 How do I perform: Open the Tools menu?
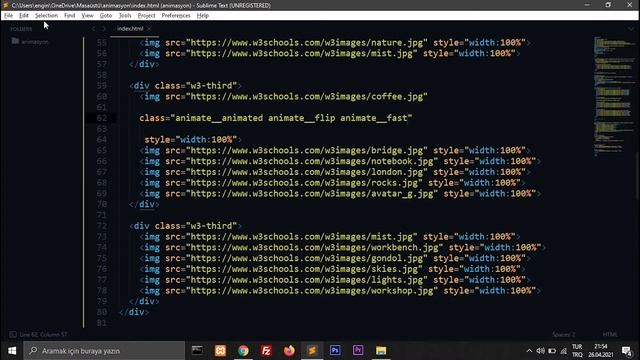[x=125, y=16]
